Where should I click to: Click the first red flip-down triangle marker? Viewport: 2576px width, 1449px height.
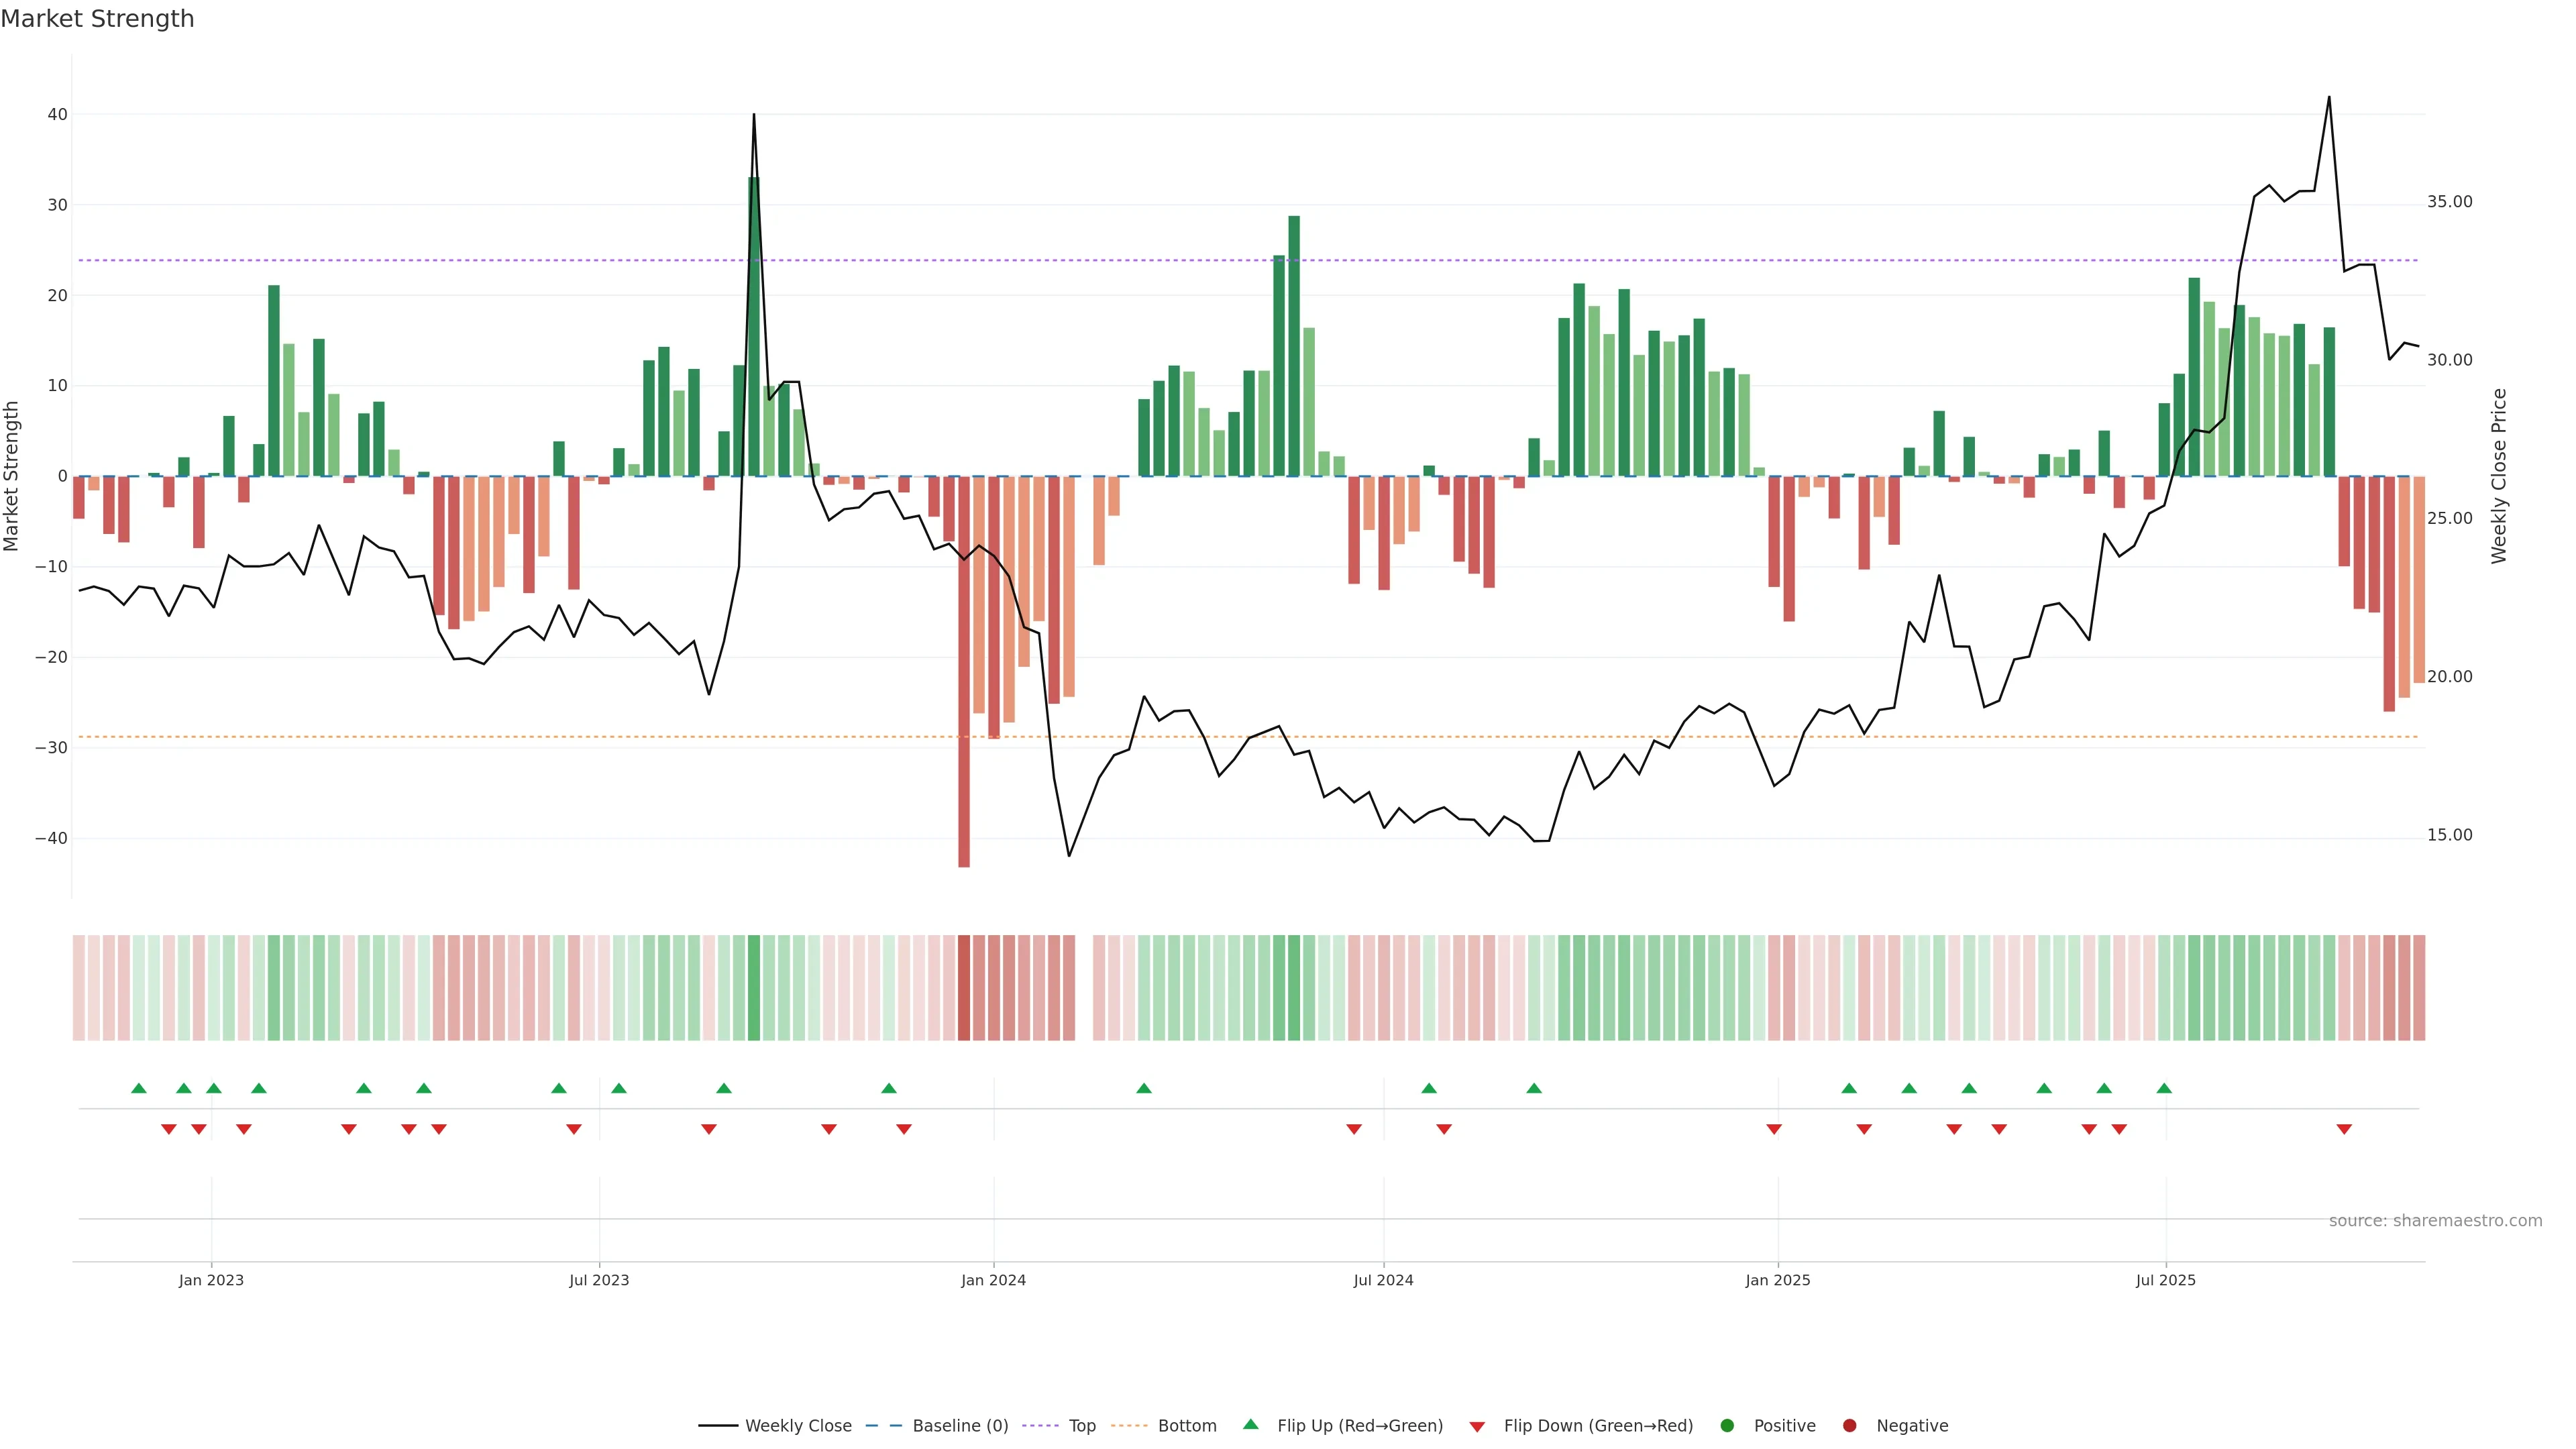(x=169, y=1129)
